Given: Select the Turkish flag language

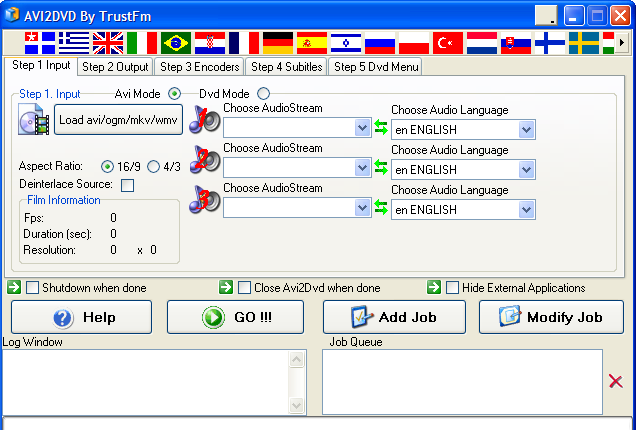Looking at the screenshot, I should [448, 43].
